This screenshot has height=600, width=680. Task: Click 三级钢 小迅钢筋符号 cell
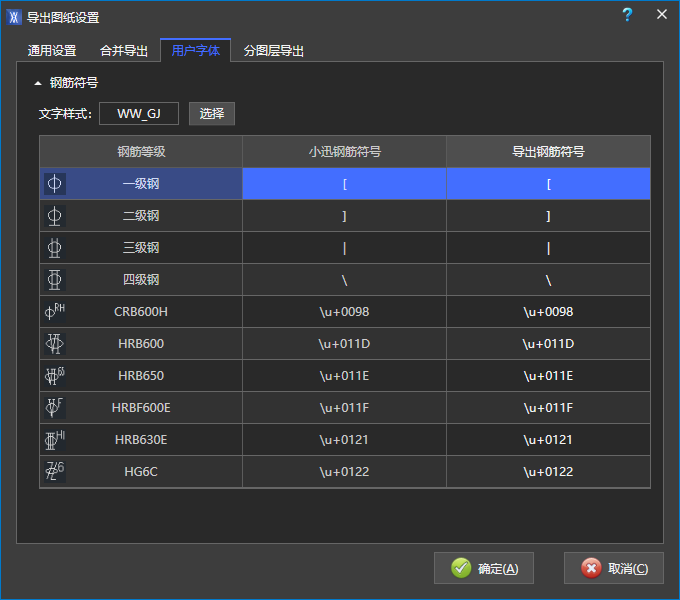[x=344, y=248]
